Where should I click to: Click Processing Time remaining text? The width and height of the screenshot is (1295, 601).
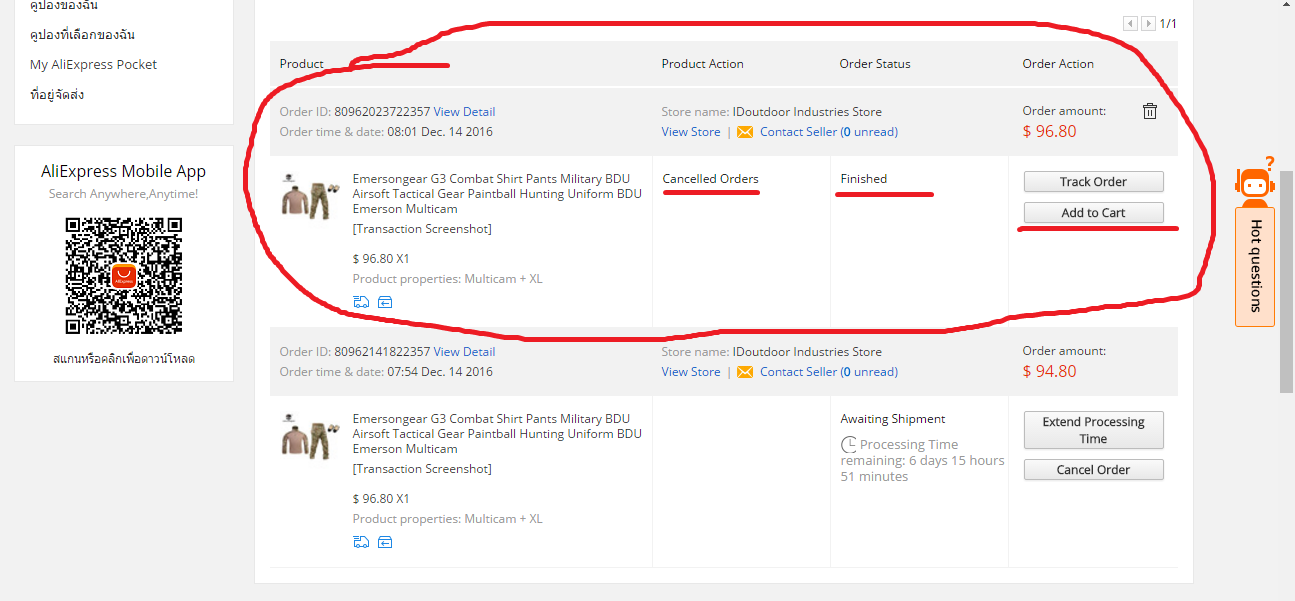tap(922, 461)
